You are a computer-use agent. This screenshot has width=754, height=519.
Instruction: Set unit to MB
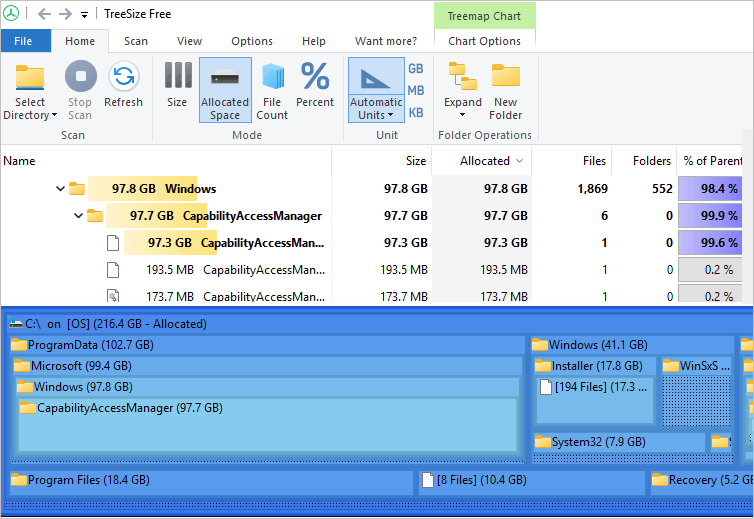coord(416,90)
